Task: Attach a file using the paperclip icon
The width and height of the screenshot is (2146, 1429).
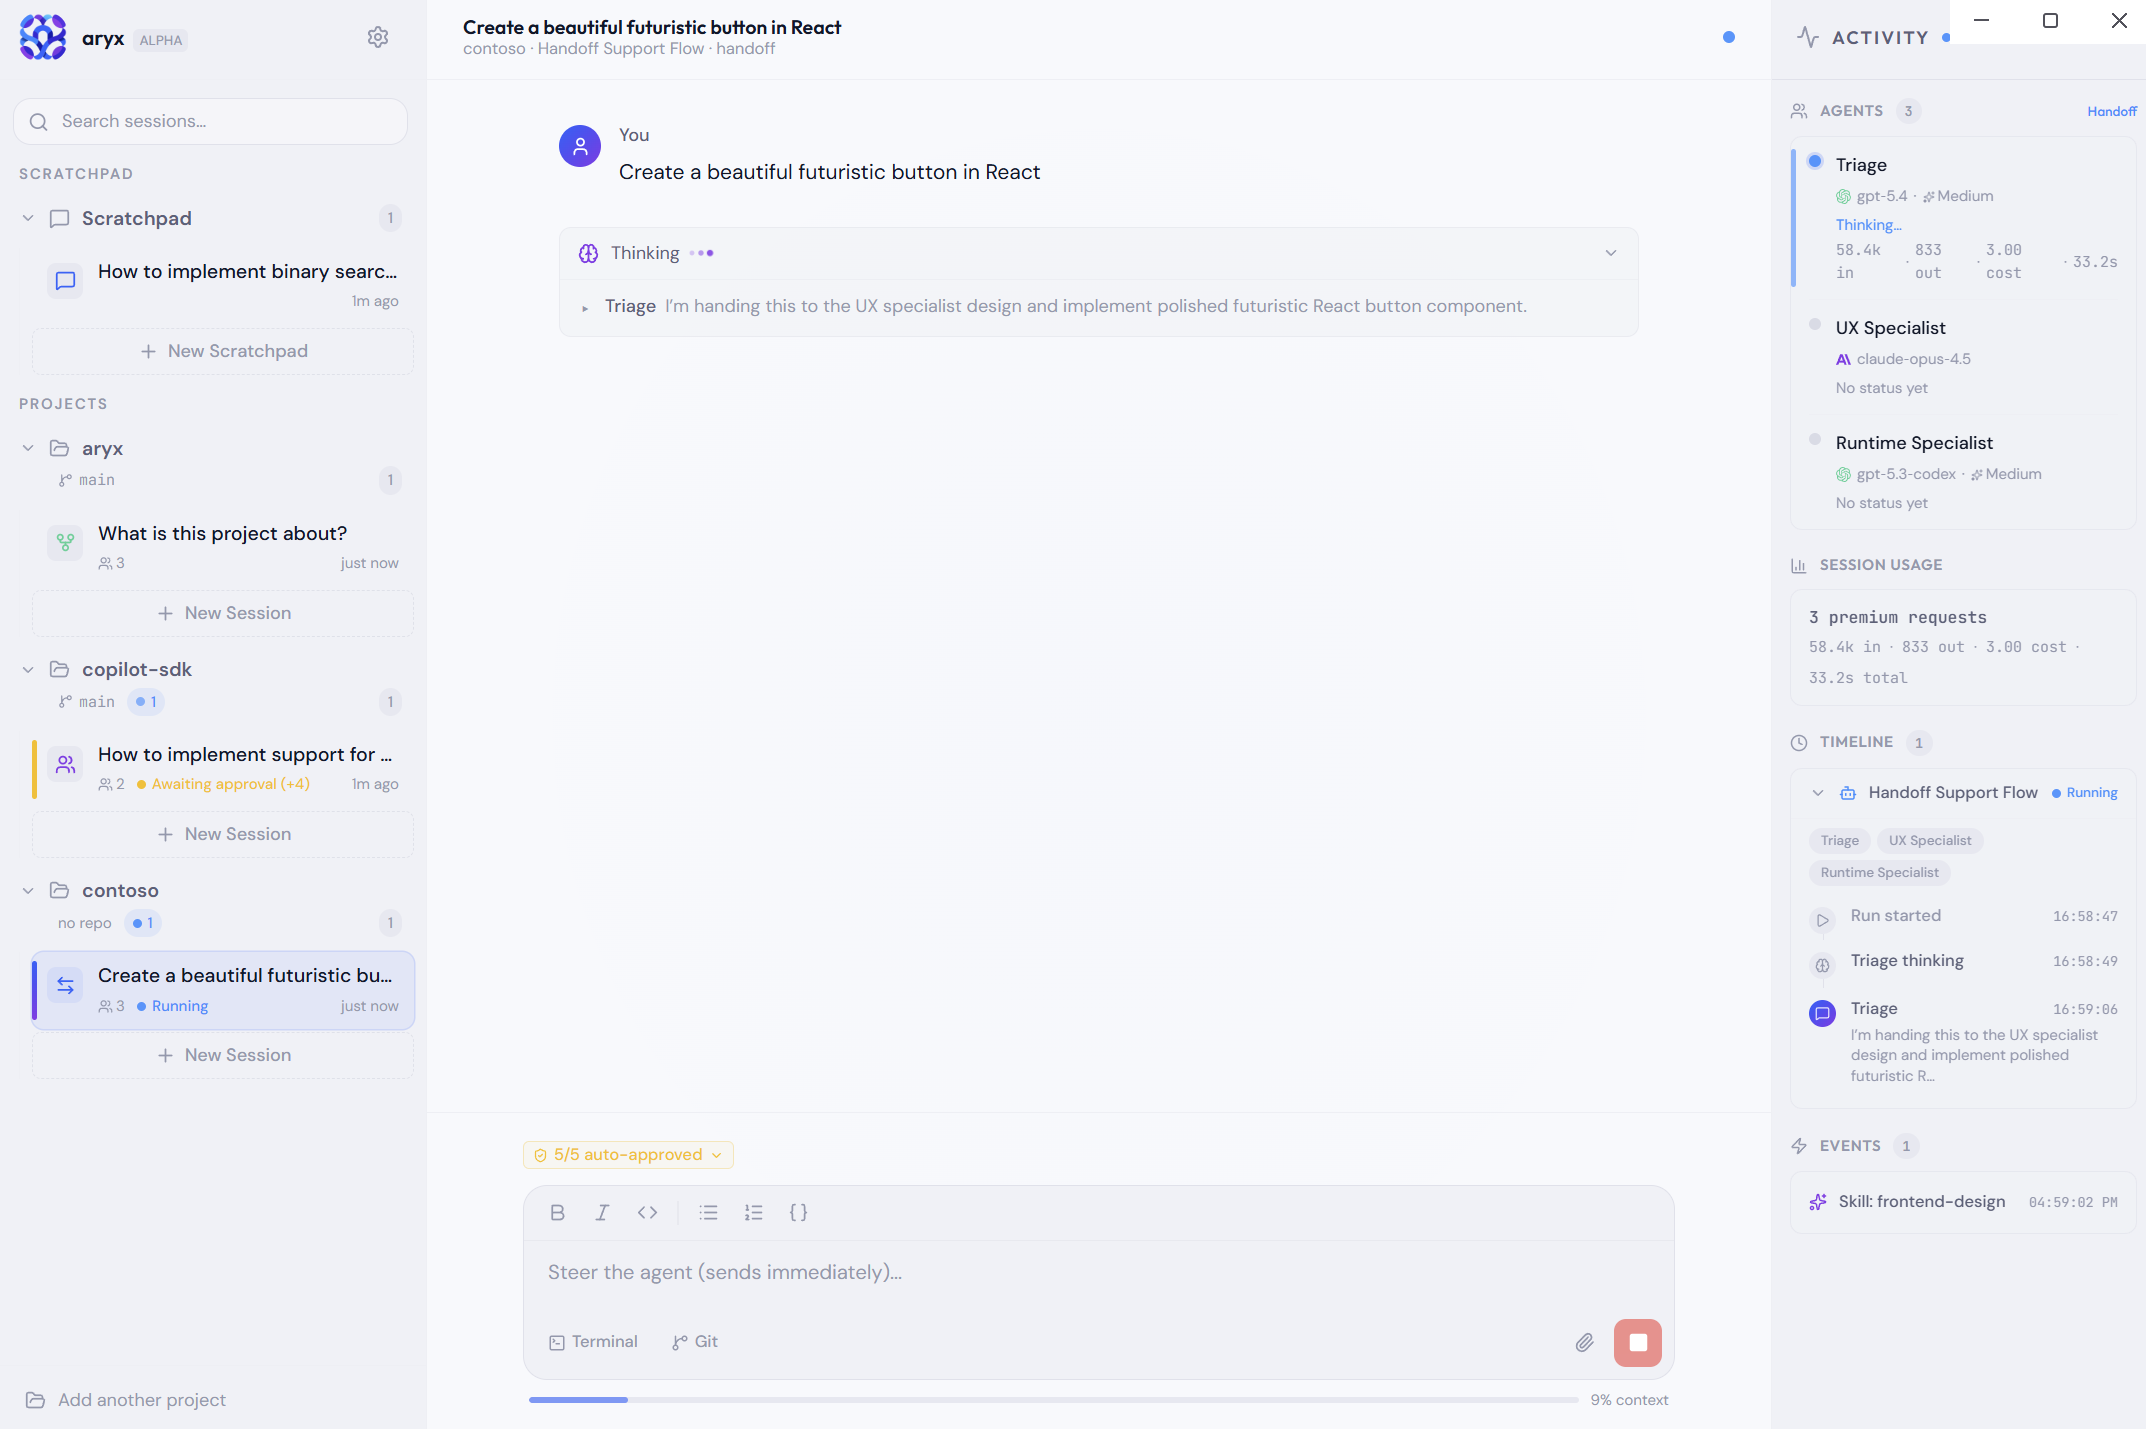Action: point(1584,1342)
